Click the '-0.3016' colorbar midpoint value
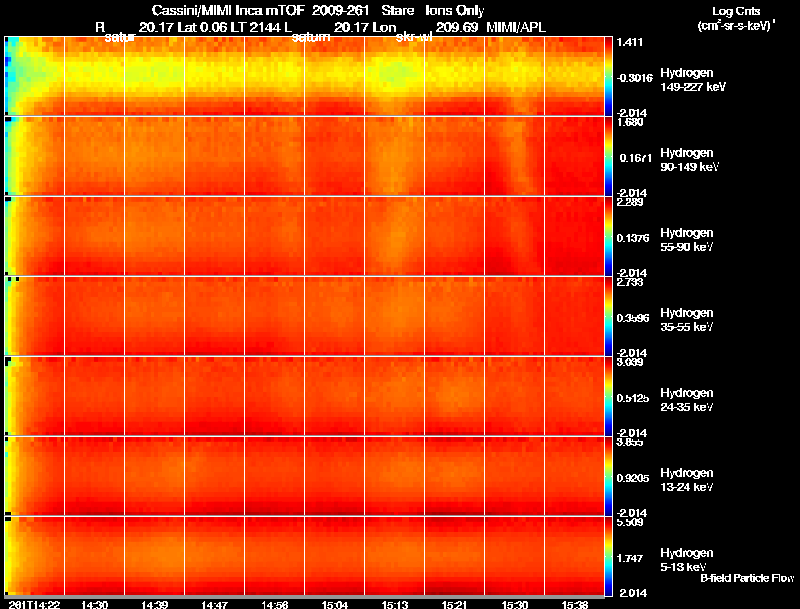Screen dimensions: 800x609 [x=634, y=78]
